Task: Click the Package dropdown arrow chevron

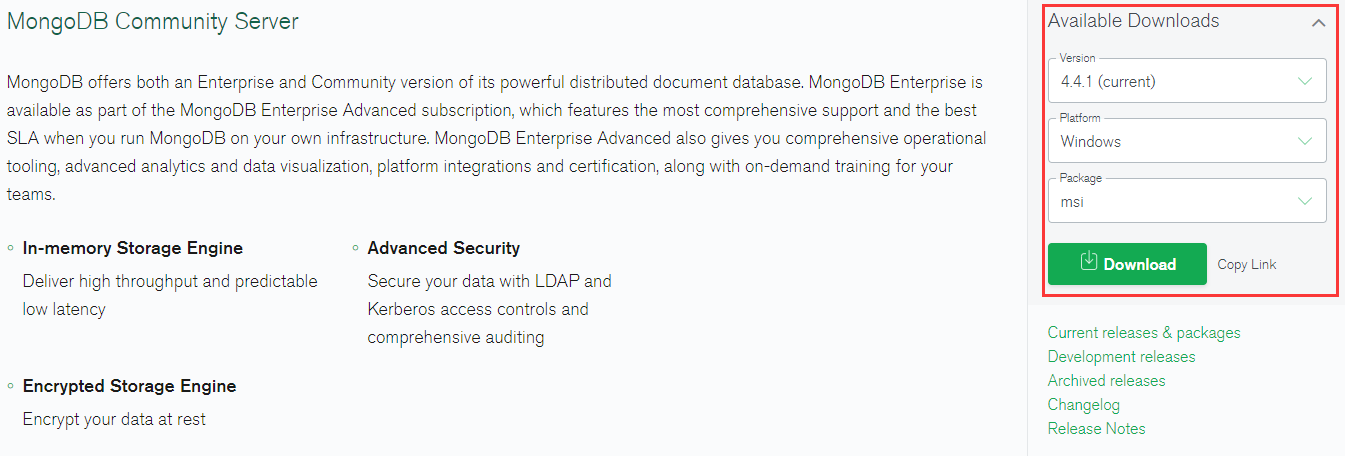Action: [x=1305, y=202]
